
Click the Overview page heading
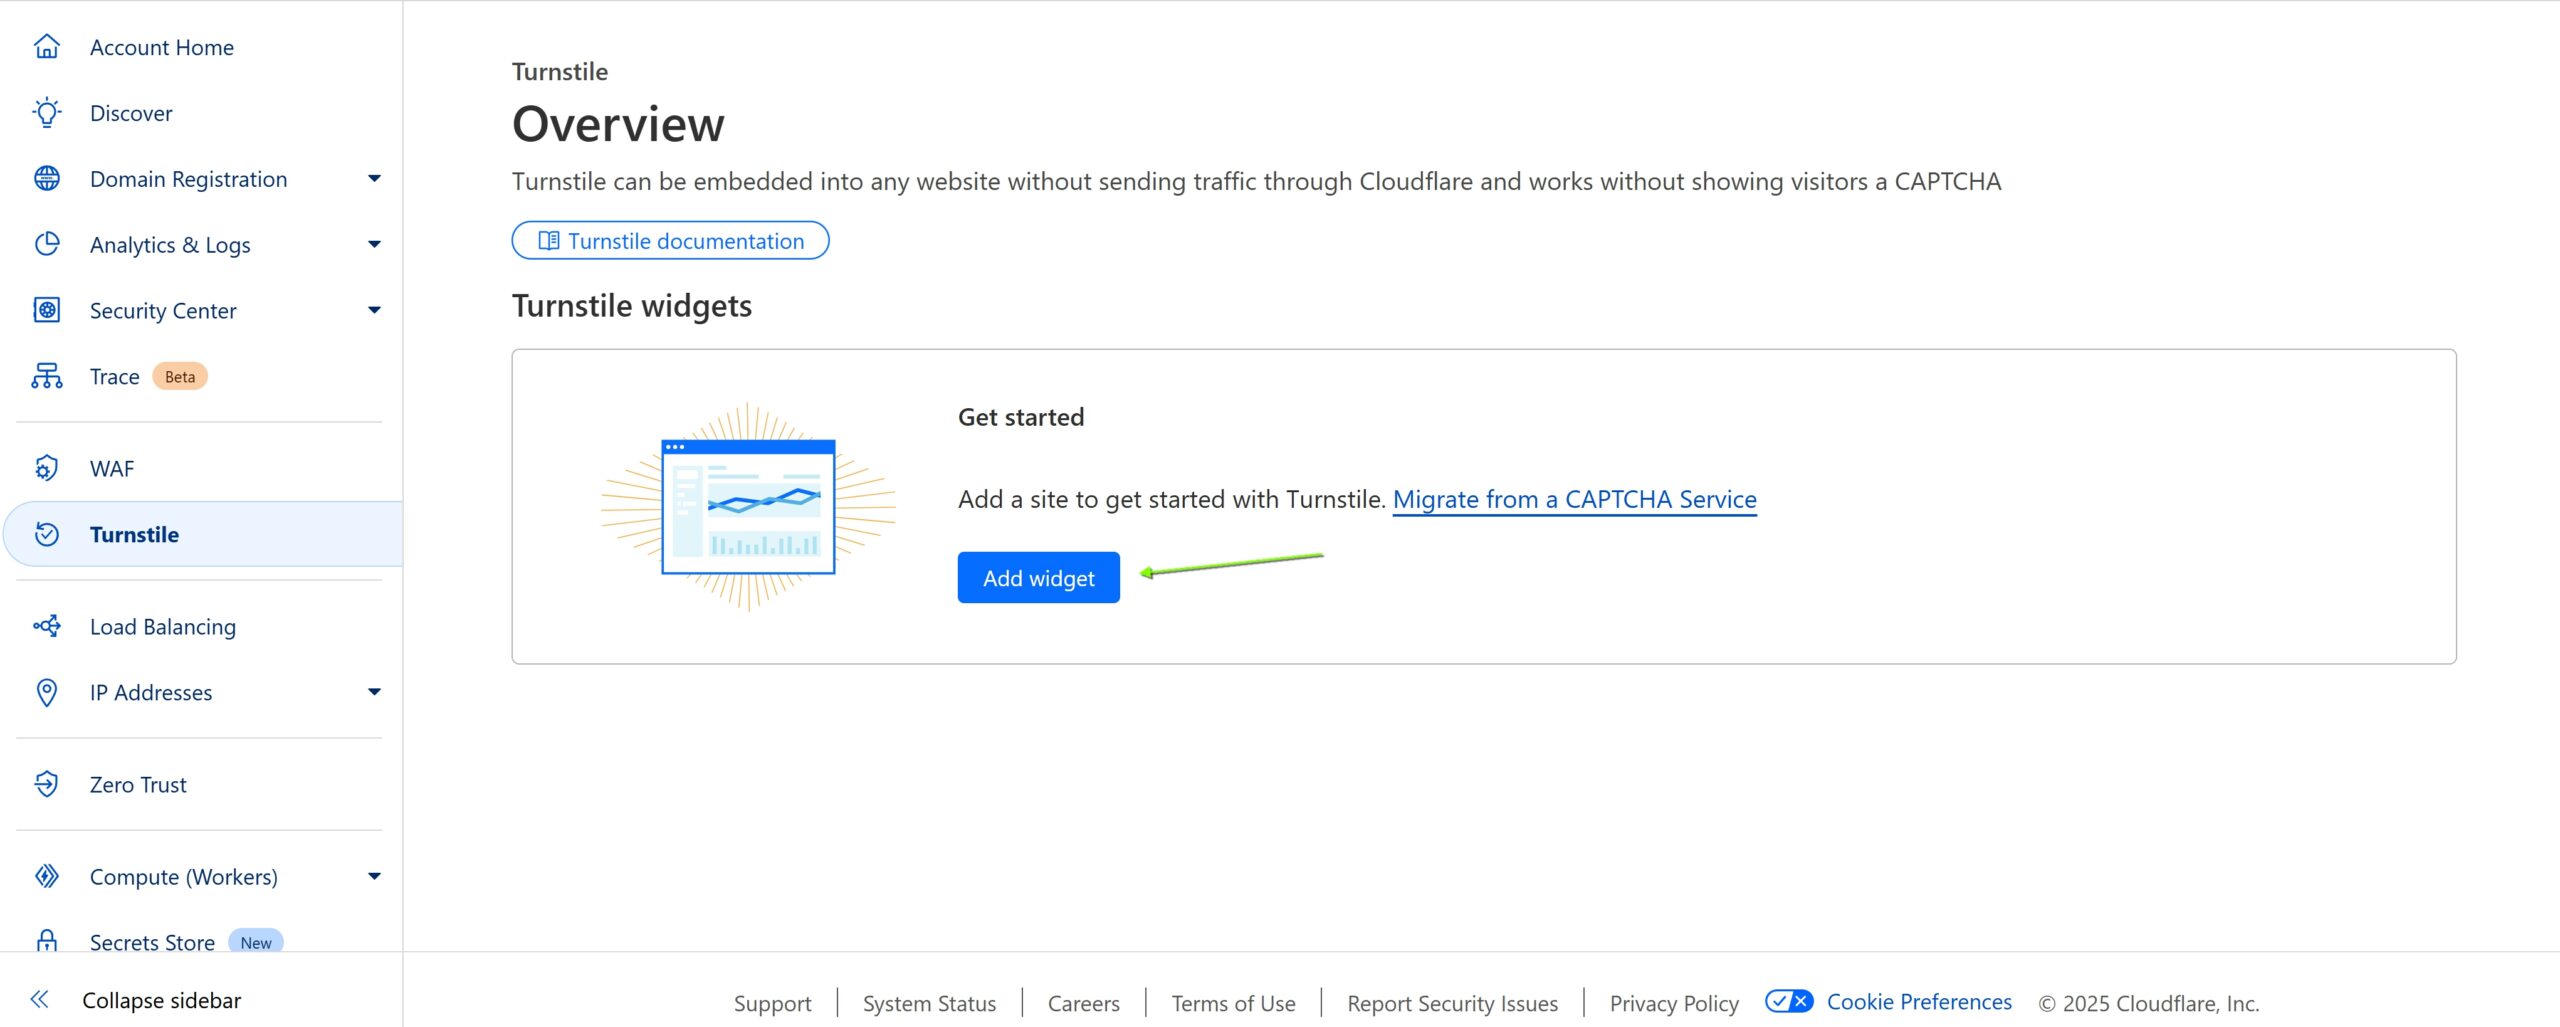click(618, 125)
